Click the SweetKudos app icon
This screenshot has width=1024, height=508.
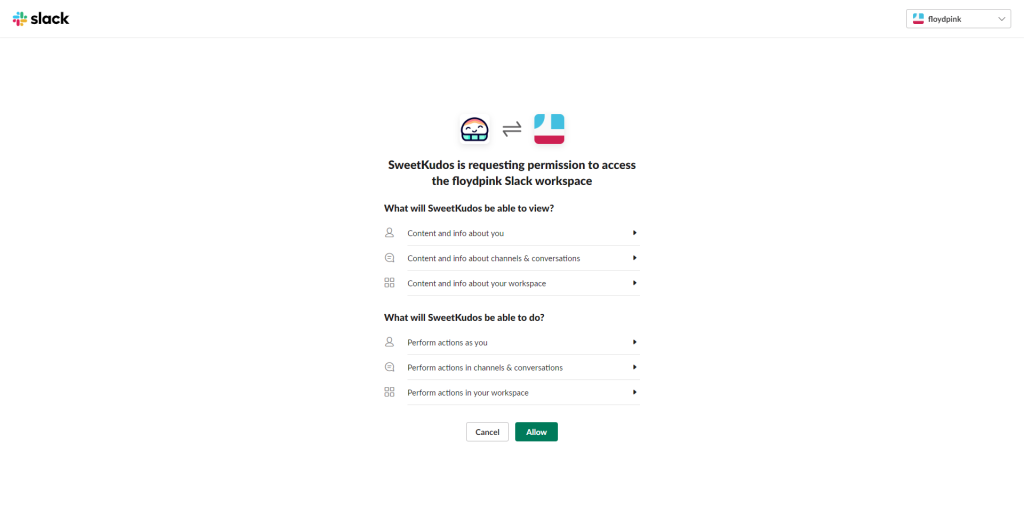(474, 129)
